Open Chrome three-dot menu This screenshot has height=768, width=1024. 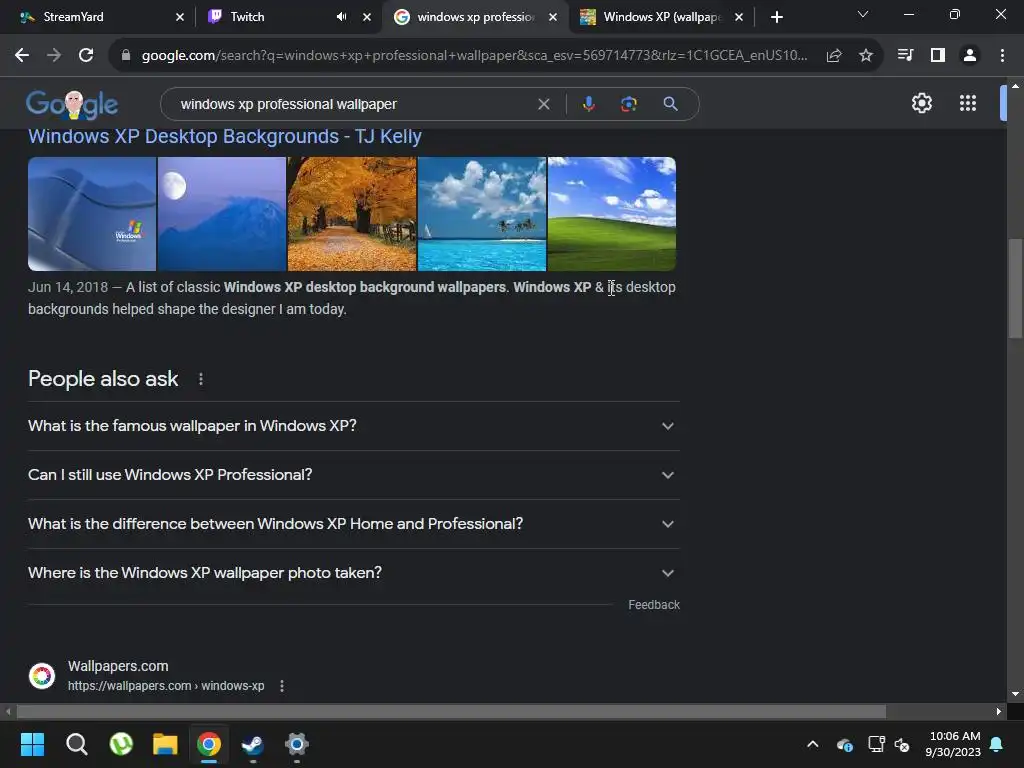coord(1002,56)
